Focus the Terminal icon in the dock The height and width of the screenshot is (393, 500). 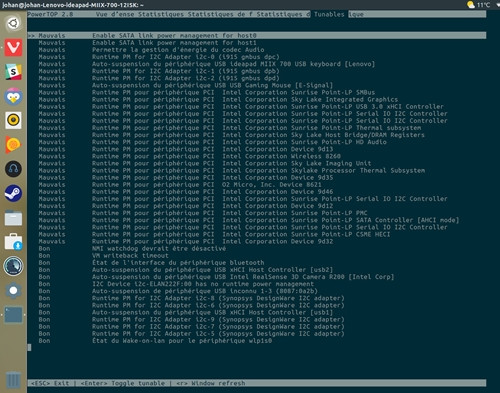tap(13, 315)
